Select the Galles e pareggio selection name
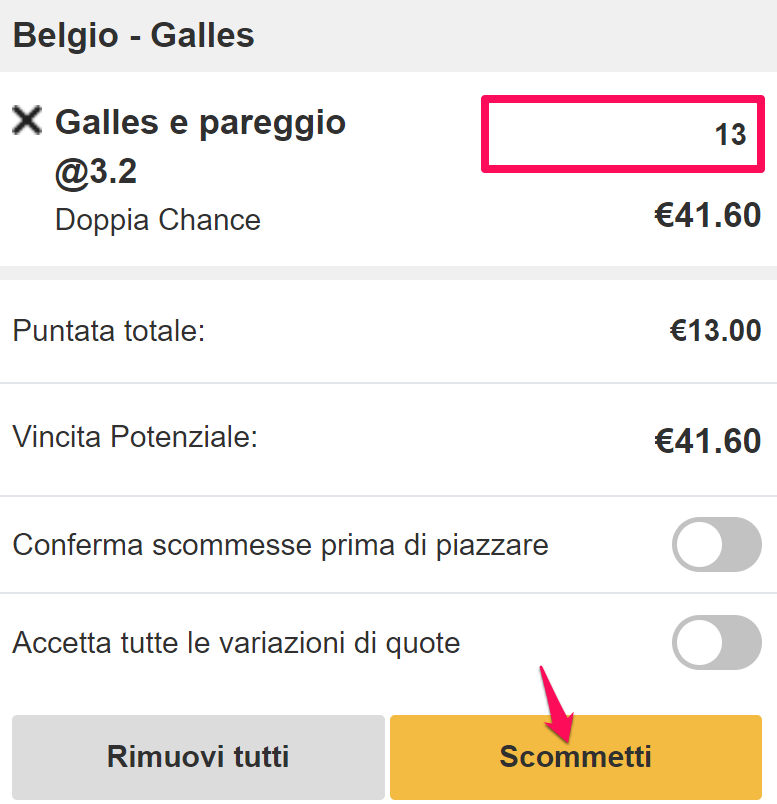 tap(201, 123)
